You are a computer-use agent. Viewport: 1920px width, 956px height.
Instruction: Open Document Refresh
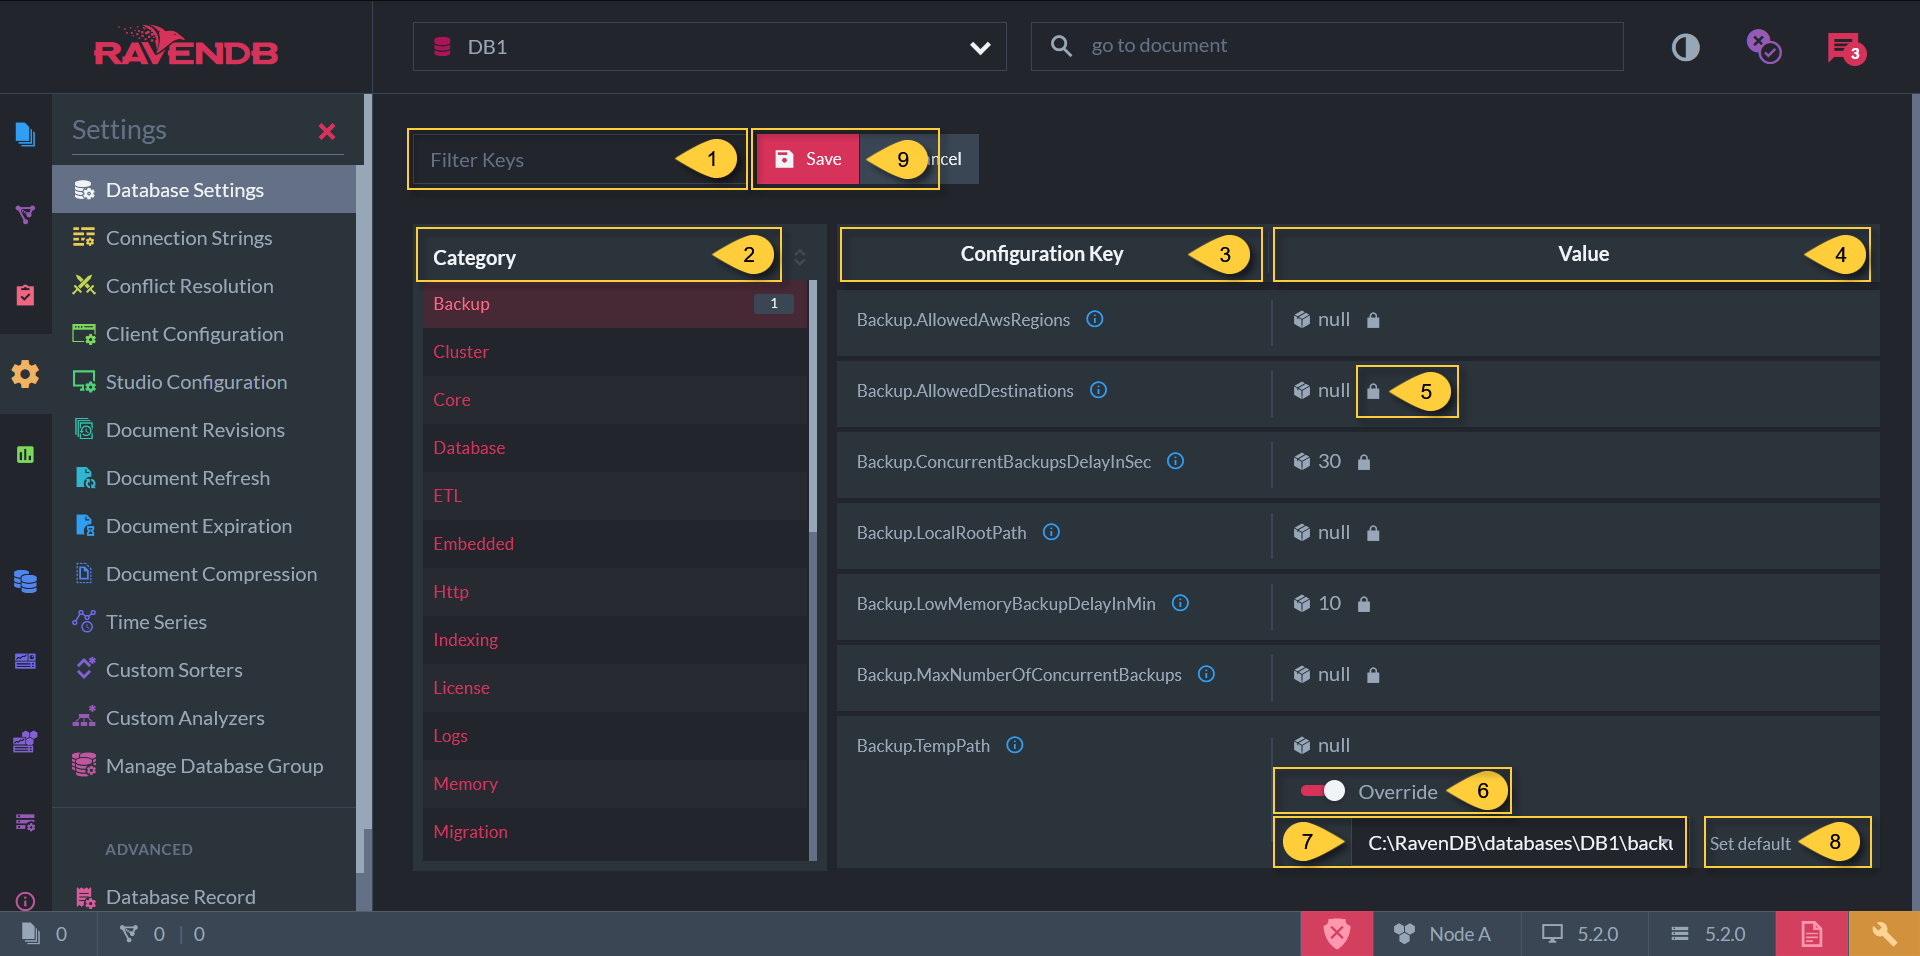(204, 478)
